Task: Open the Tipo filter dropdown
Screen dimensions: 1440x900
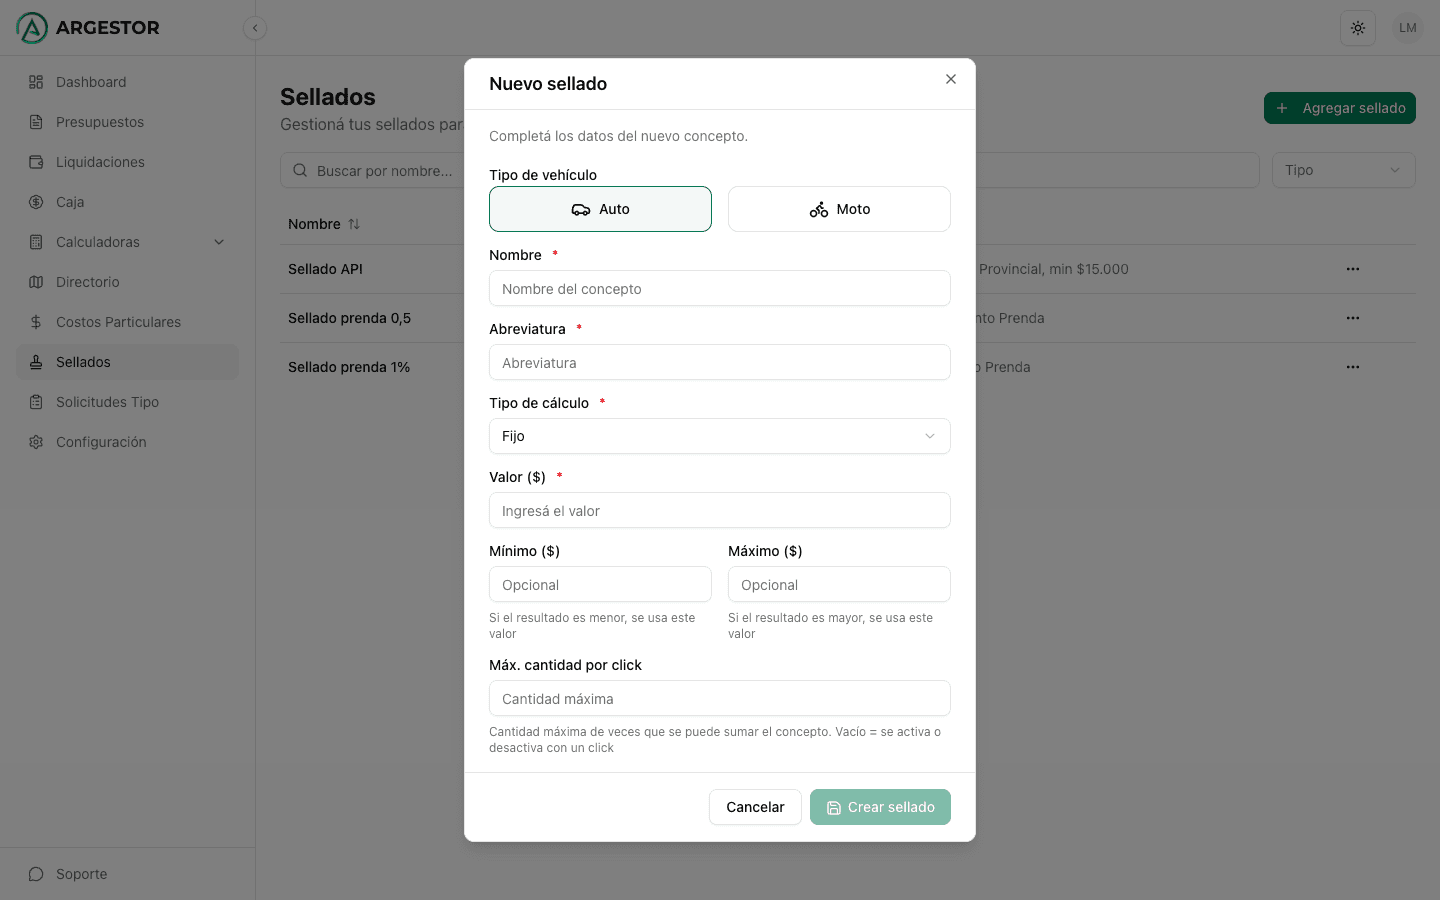Action: (x=1342, y=170)
